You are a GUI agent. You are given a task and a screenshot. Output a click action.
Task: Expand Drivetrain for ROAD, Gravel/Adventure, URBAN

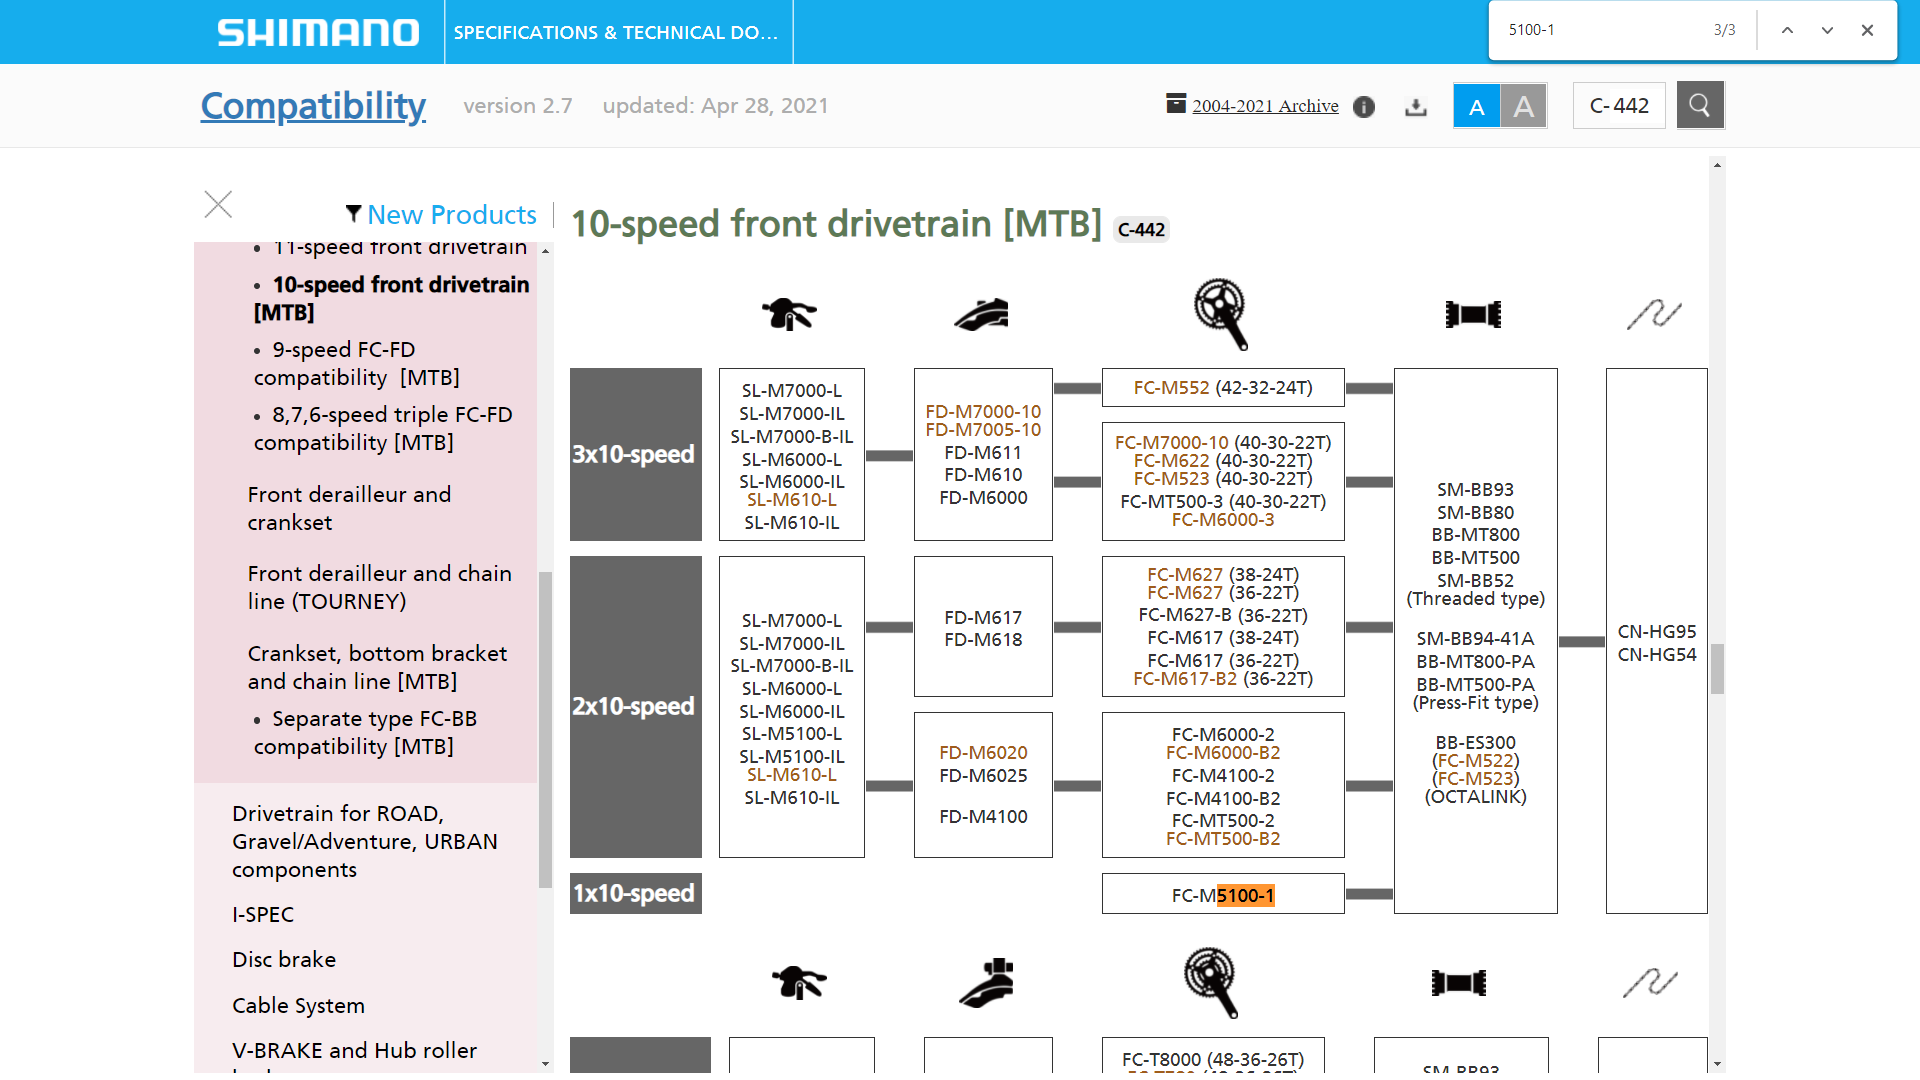tap(365, 841)
